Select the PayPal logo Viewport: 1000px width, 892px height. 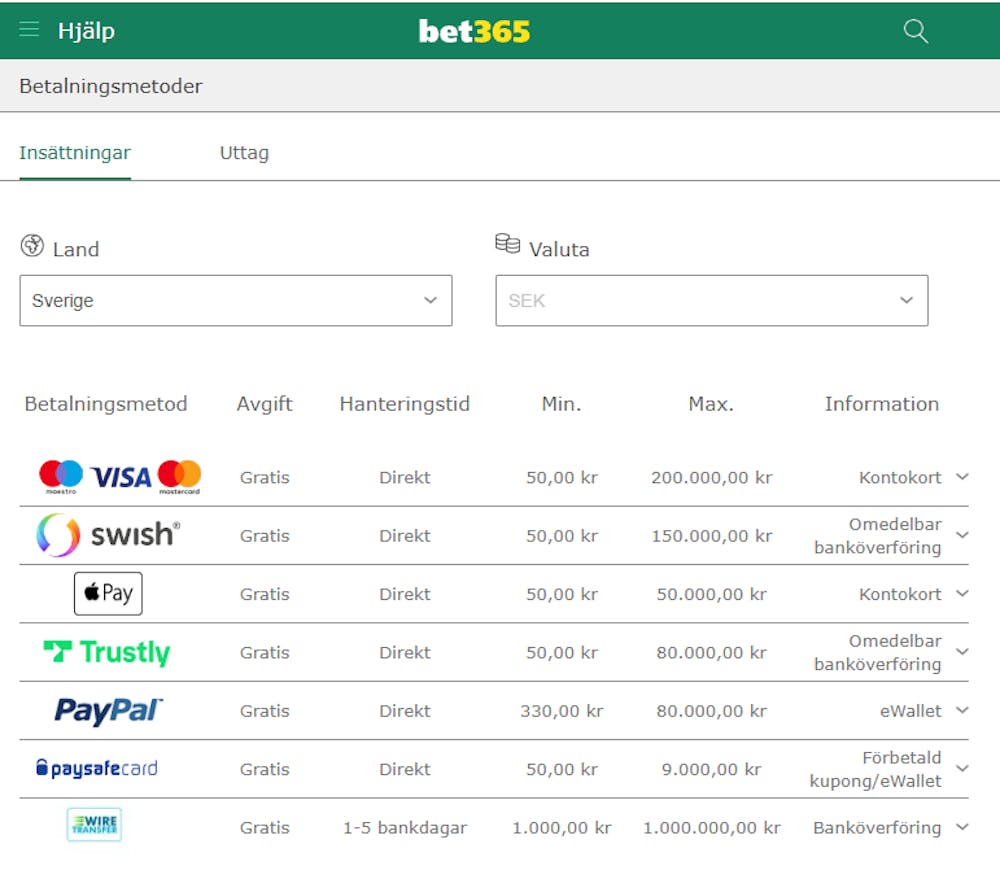pyautogui.click(x=108, y=710)
